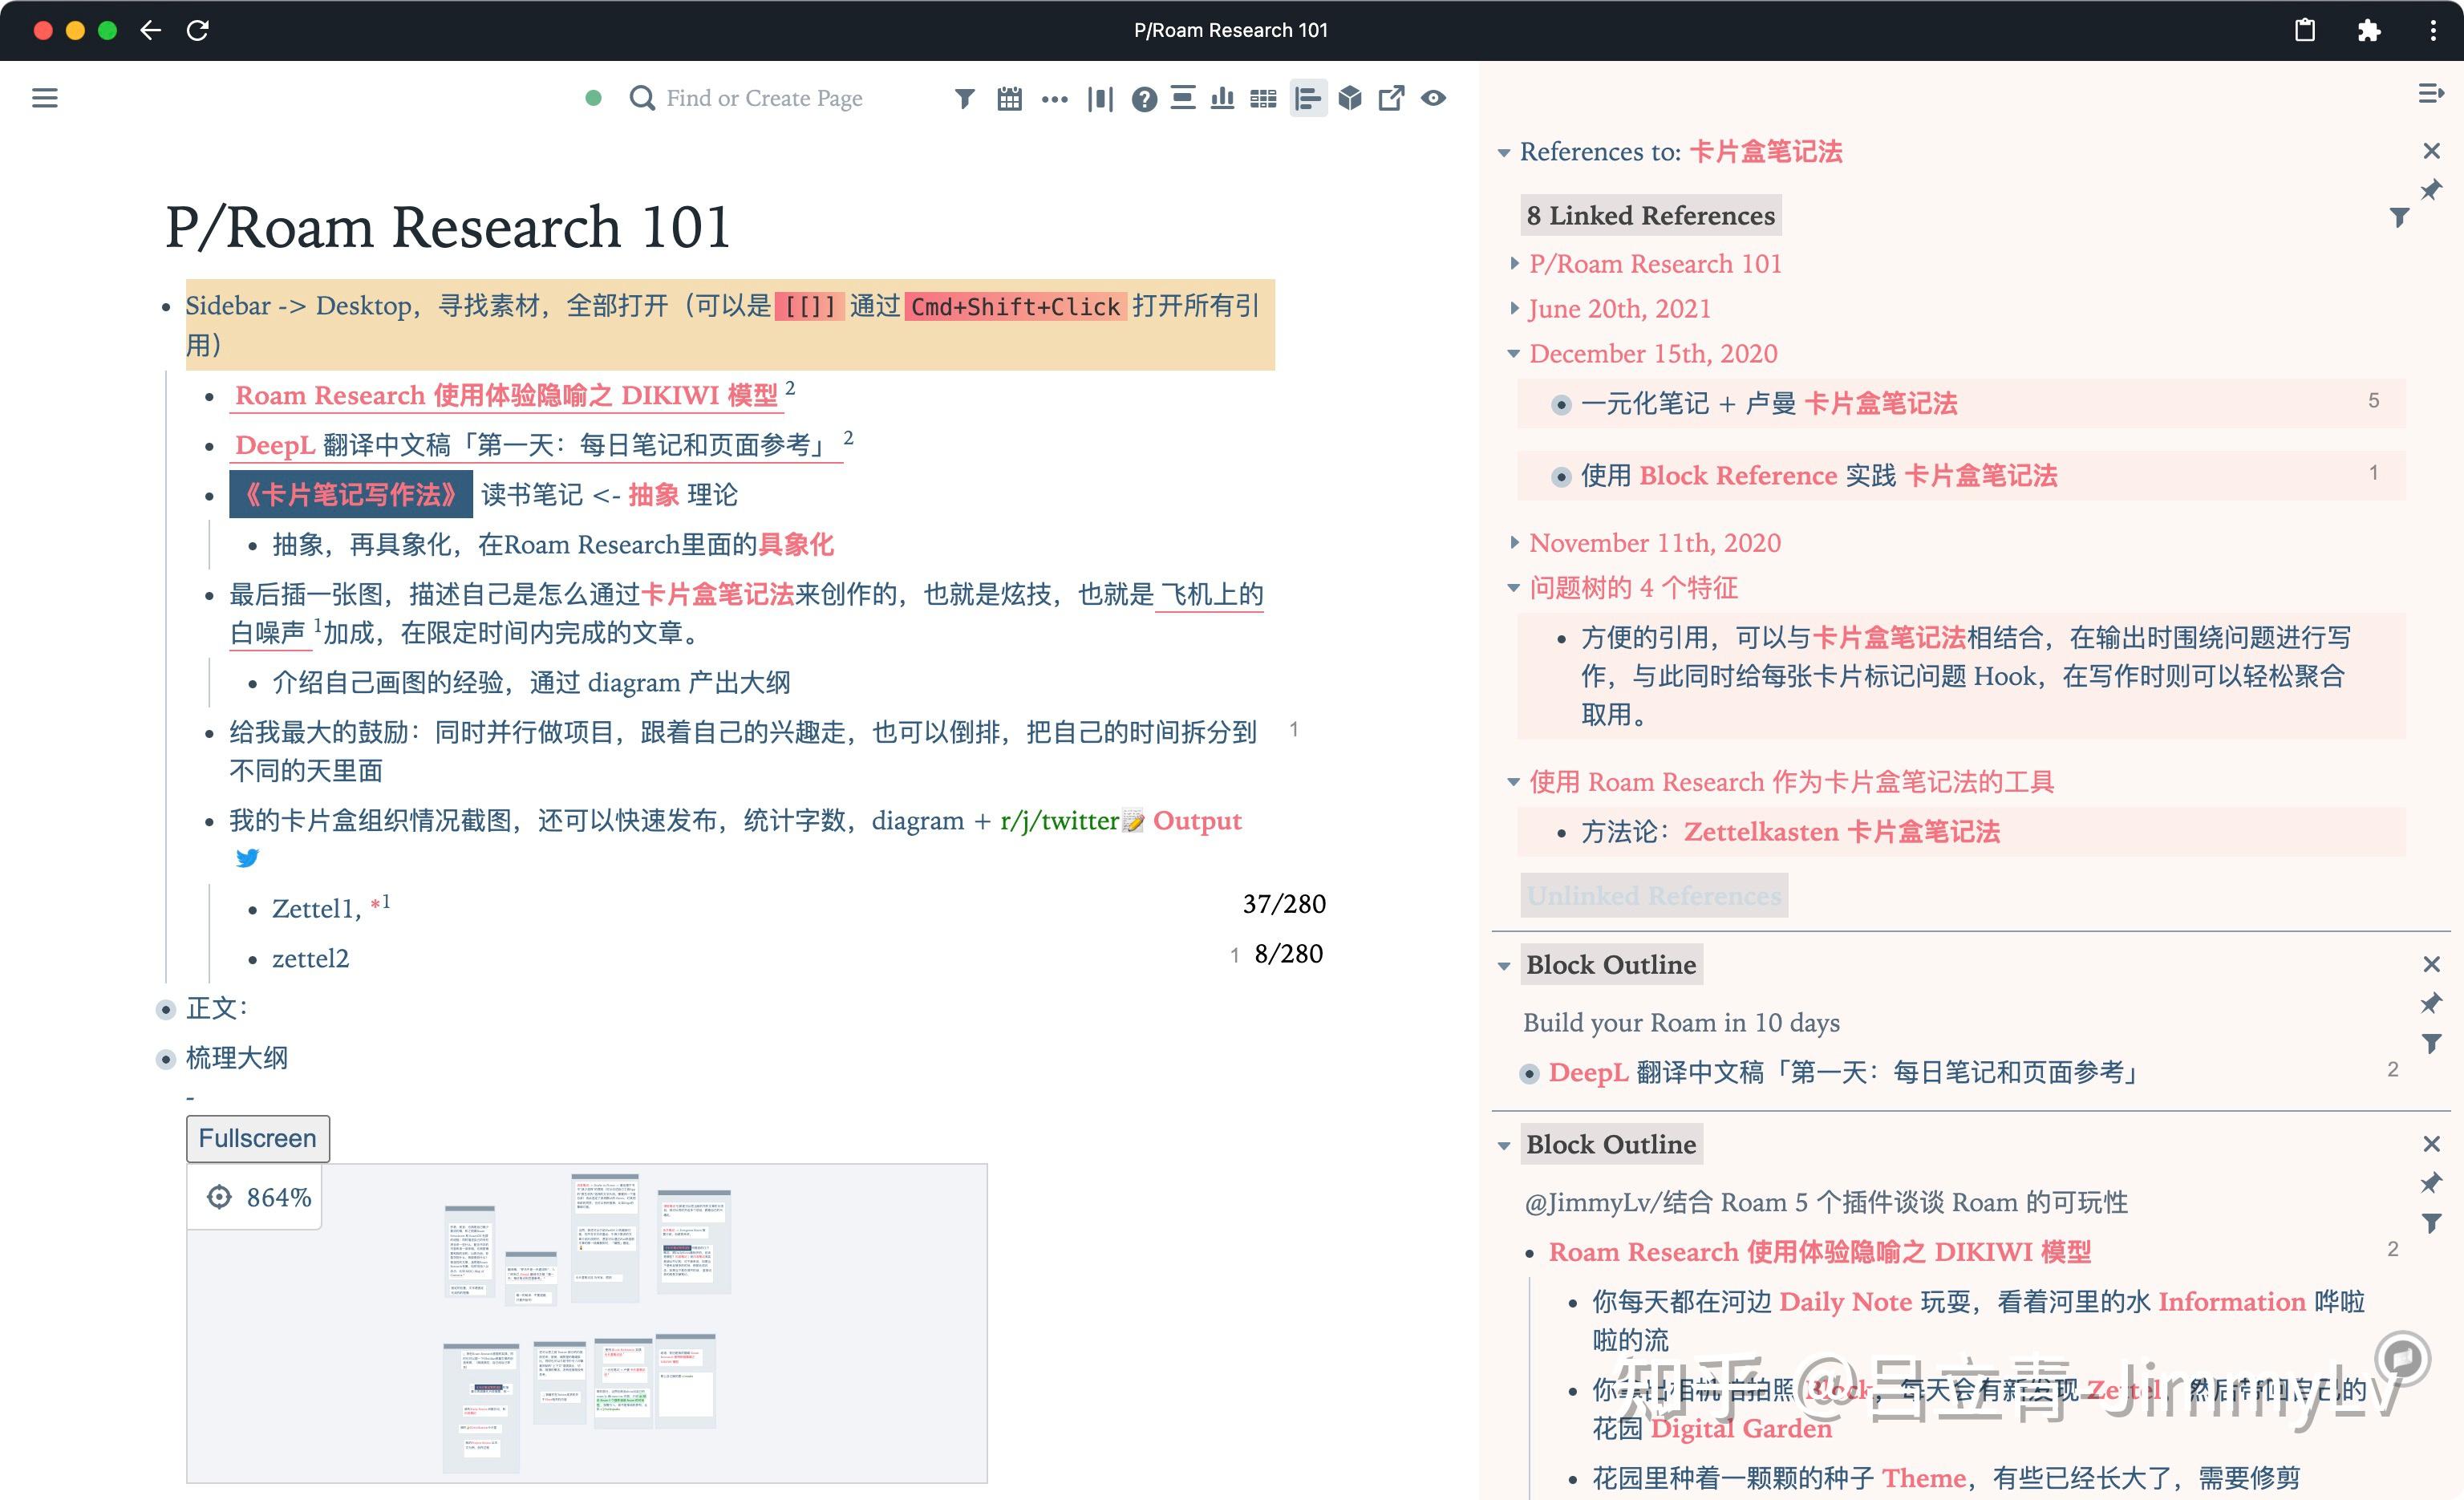Toggle the bullet for 正文: block
The height and width of the screenshot is (1500, 2464).
tap(165, 1010)
